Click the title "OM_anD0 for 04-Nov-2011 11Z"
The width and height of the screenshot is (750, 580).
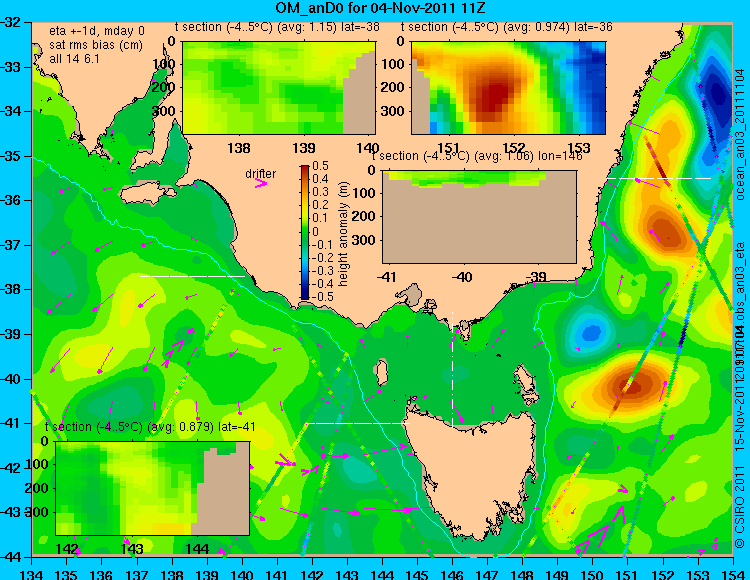(381, 8)
